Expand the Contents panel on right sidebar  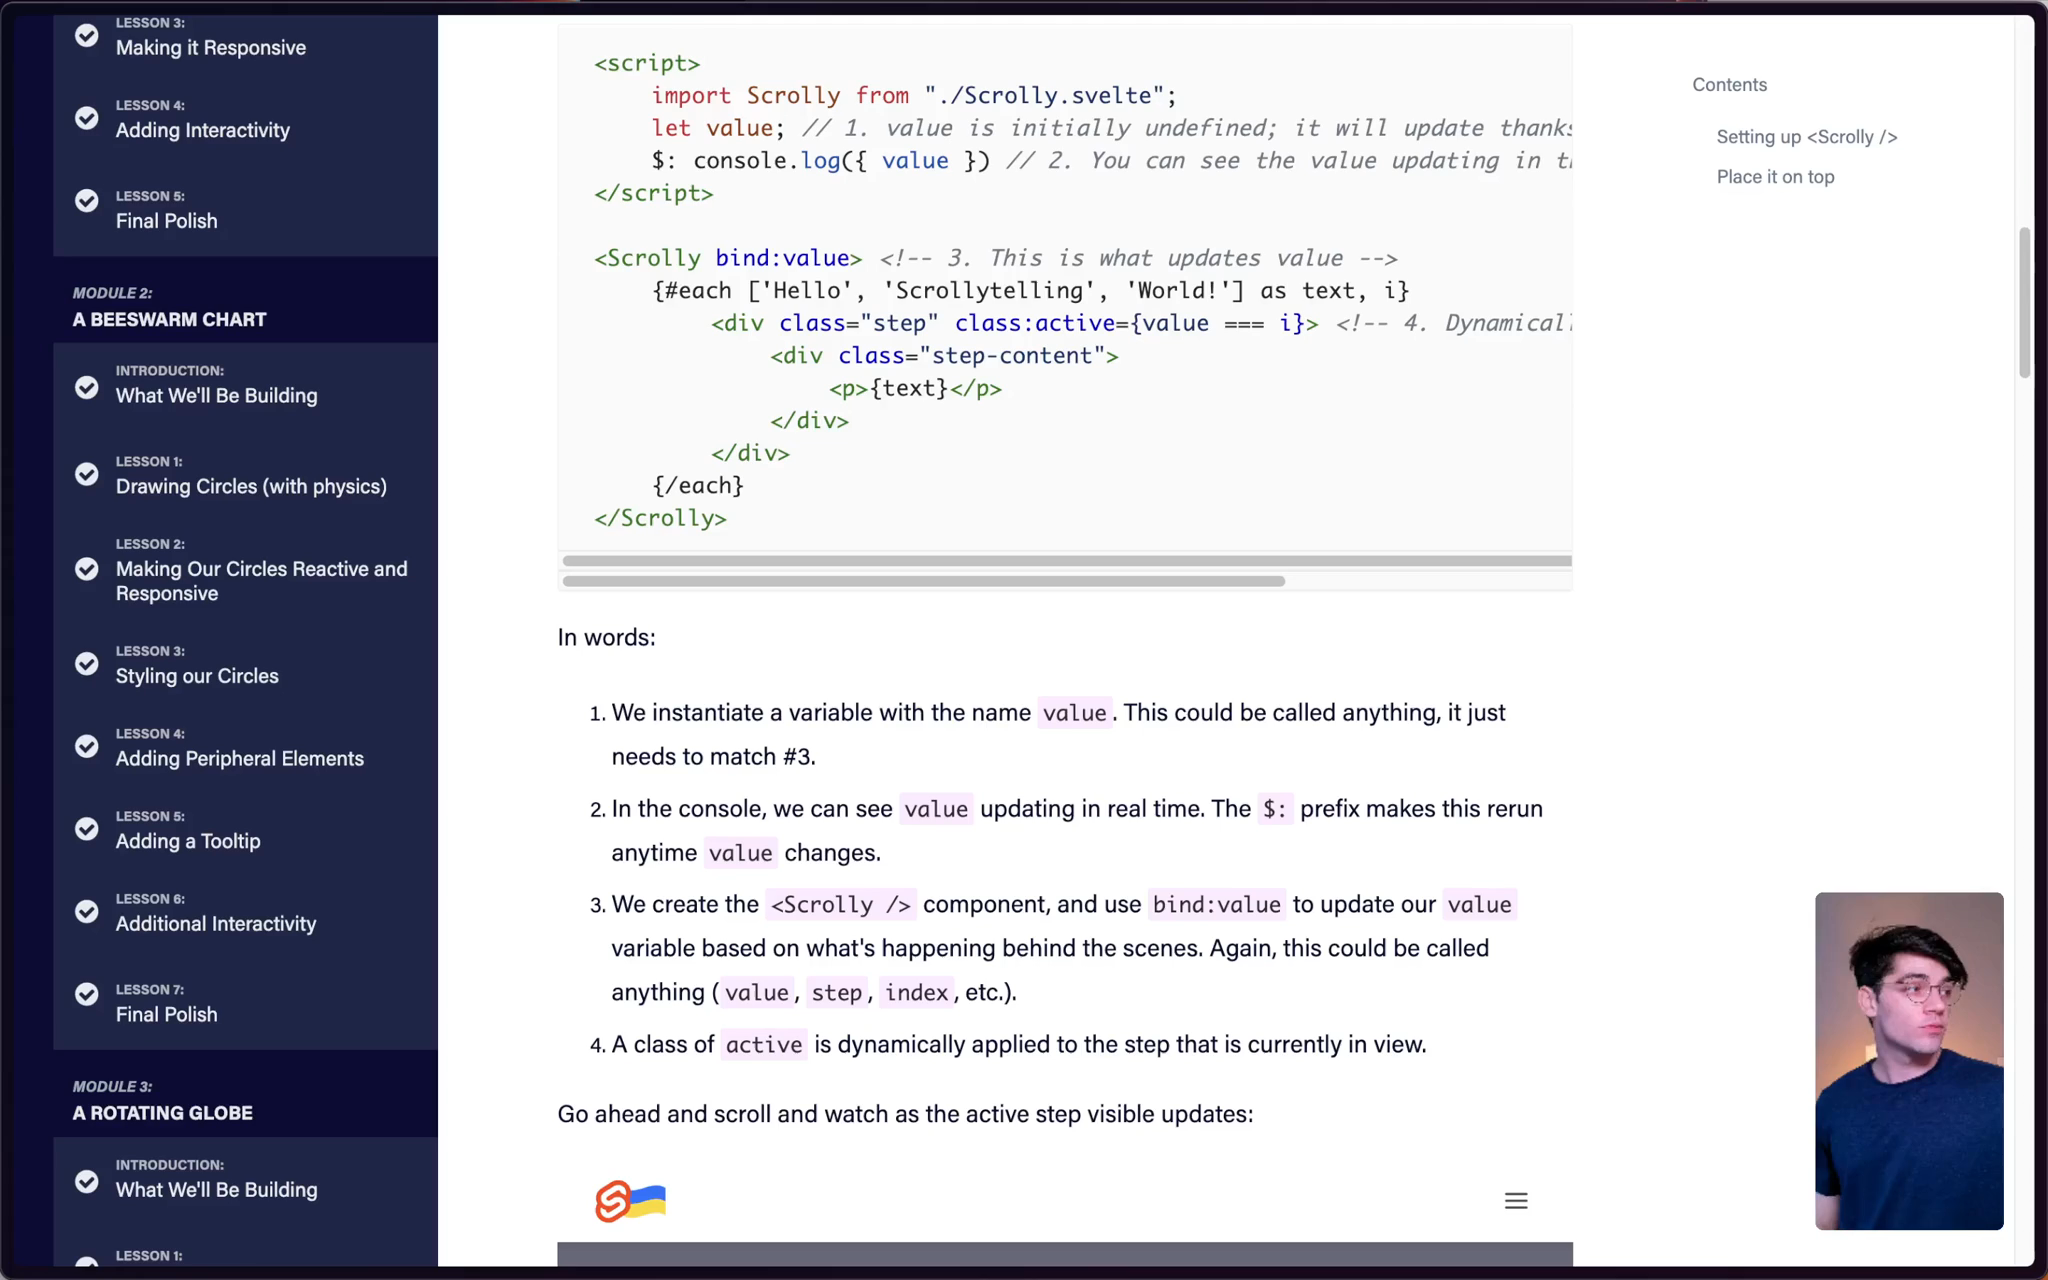pos(1730,84)
